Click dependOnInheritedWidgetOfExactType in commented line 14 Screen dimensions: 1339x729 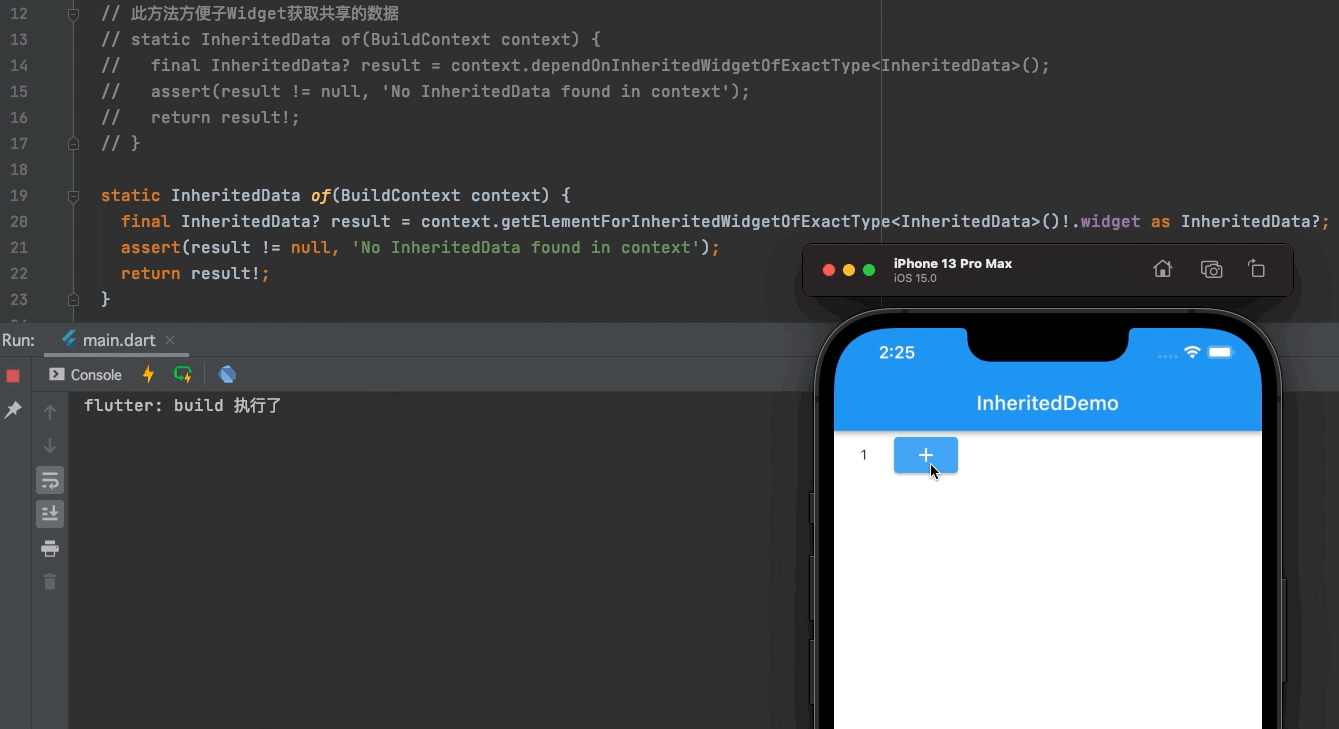point(700,66)
